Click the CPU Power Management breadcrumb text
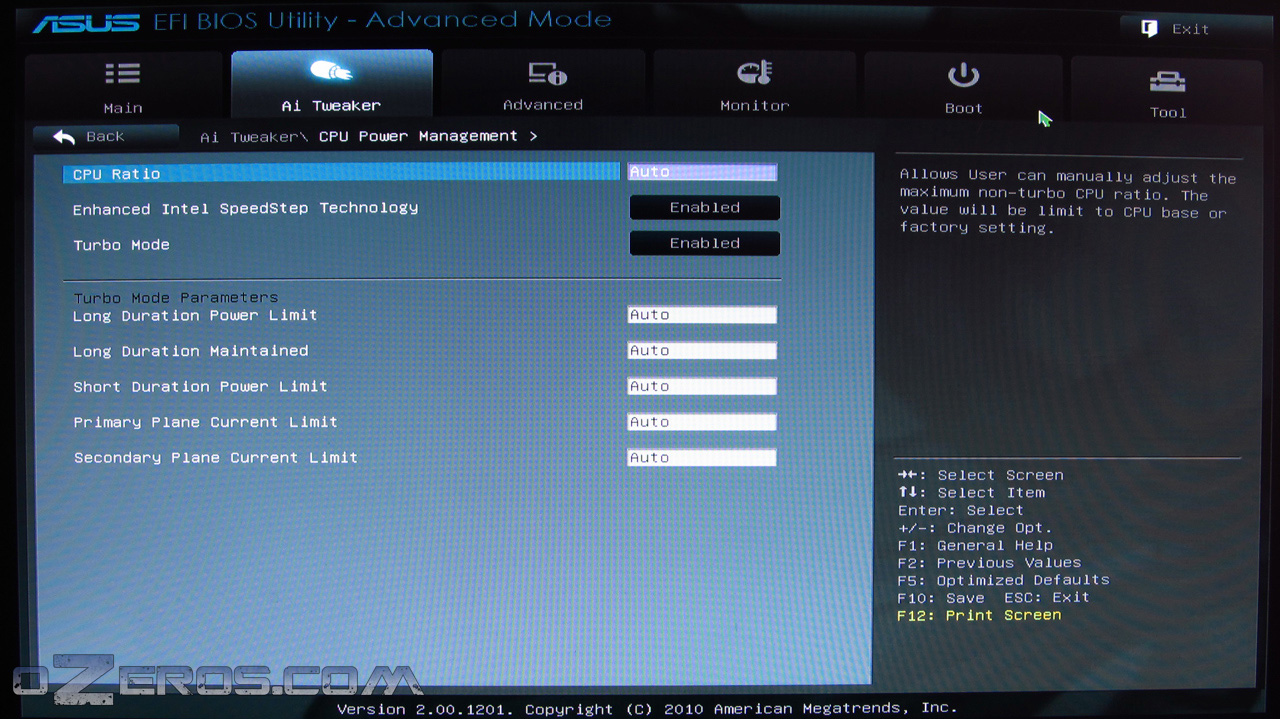The width and height of the screenshot is (1280, 719). click(x=418, y=136)
